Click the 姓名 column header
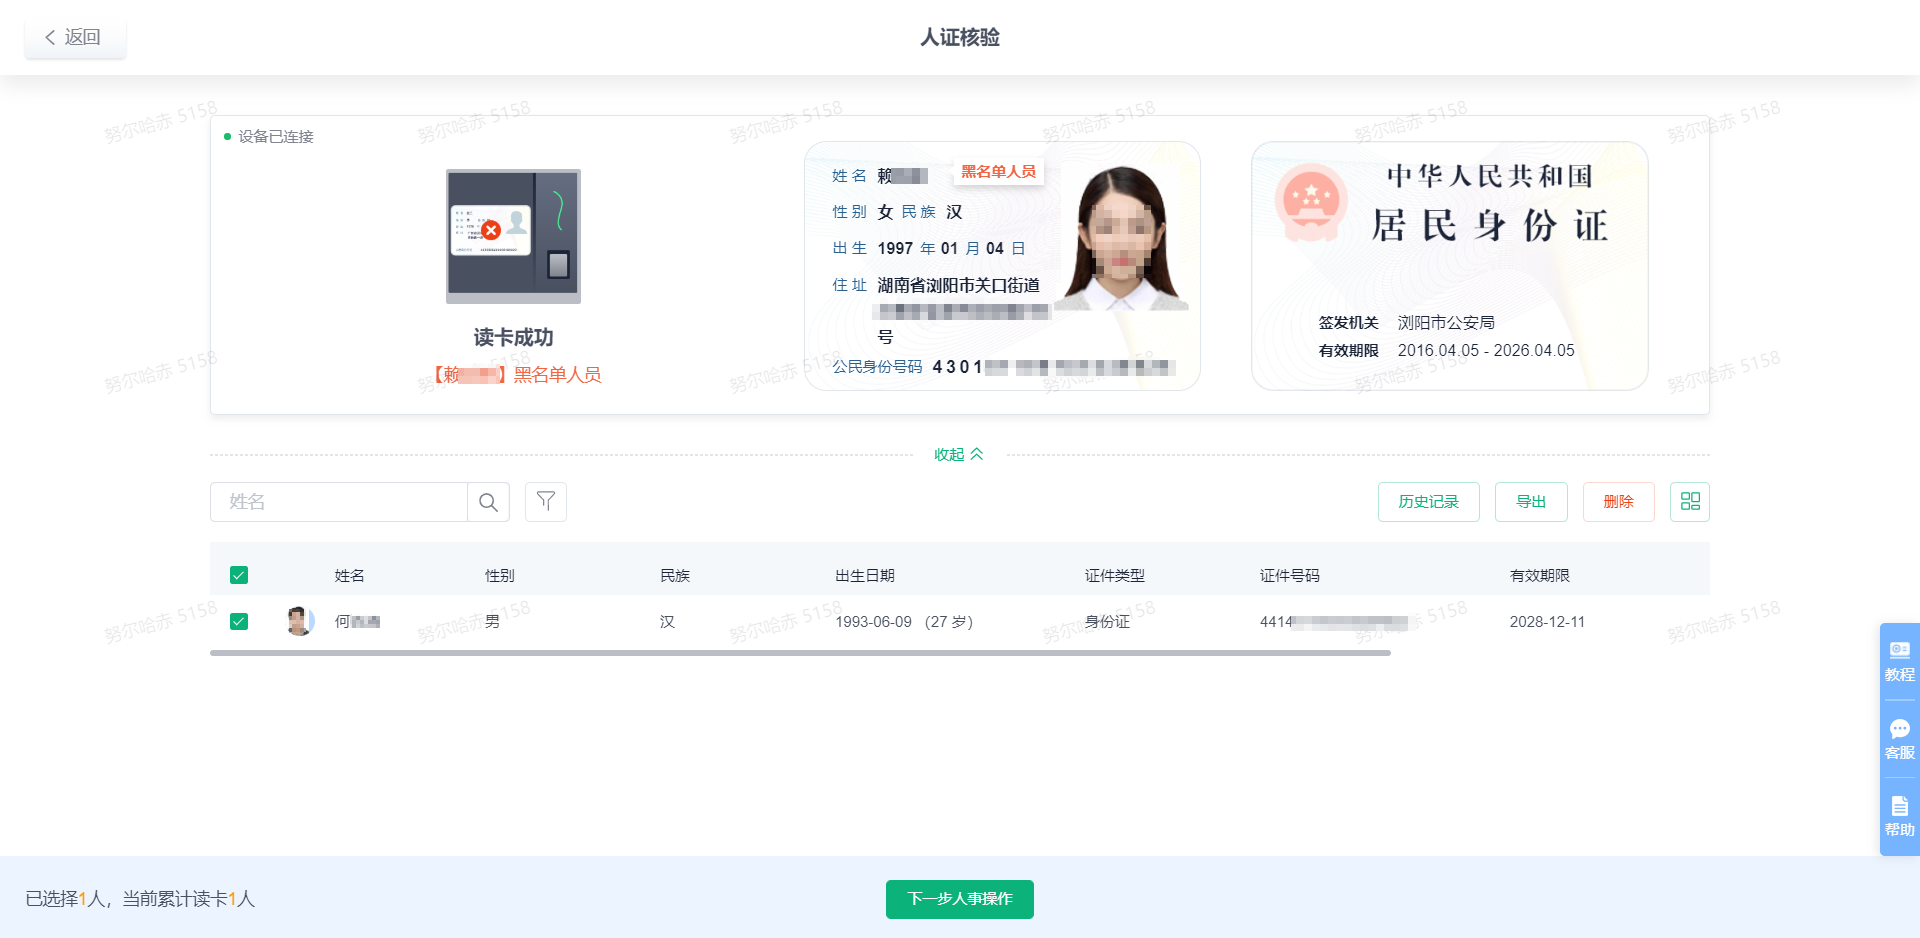Viewport: 1920px width, 938px height. click(x=350, y=575)
